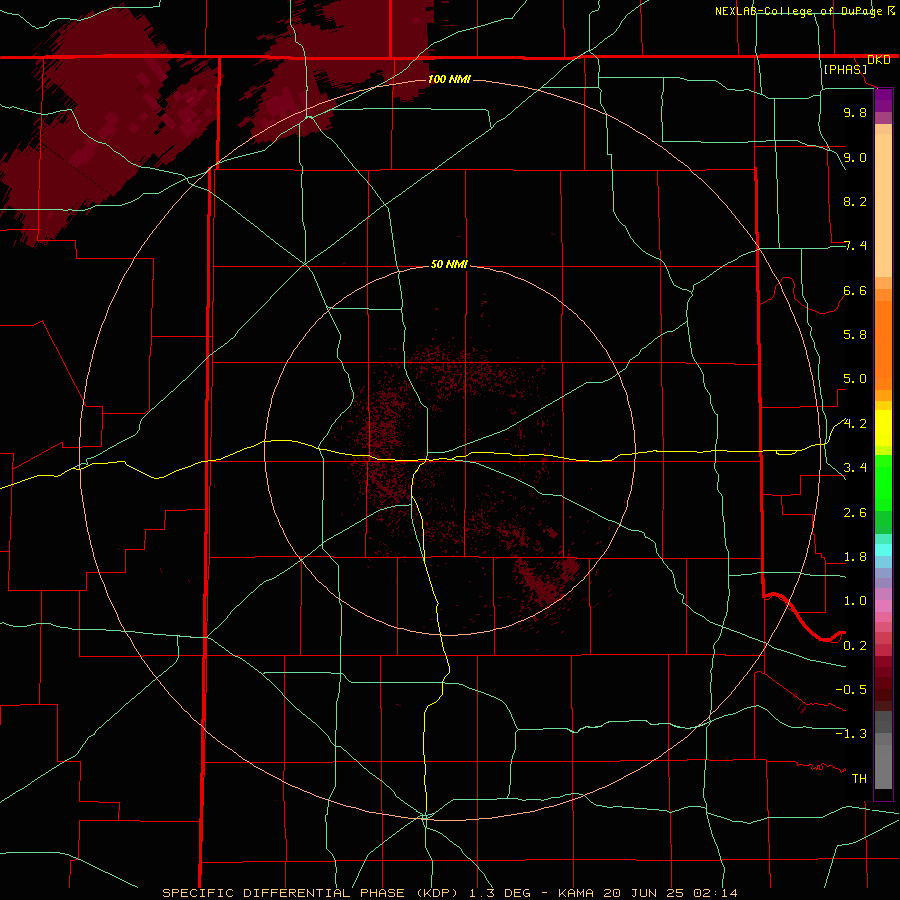Click the NEXLAB-College of DuPage credit text
Viewport: 900px width, 900px height.
[x=798, y=11]
